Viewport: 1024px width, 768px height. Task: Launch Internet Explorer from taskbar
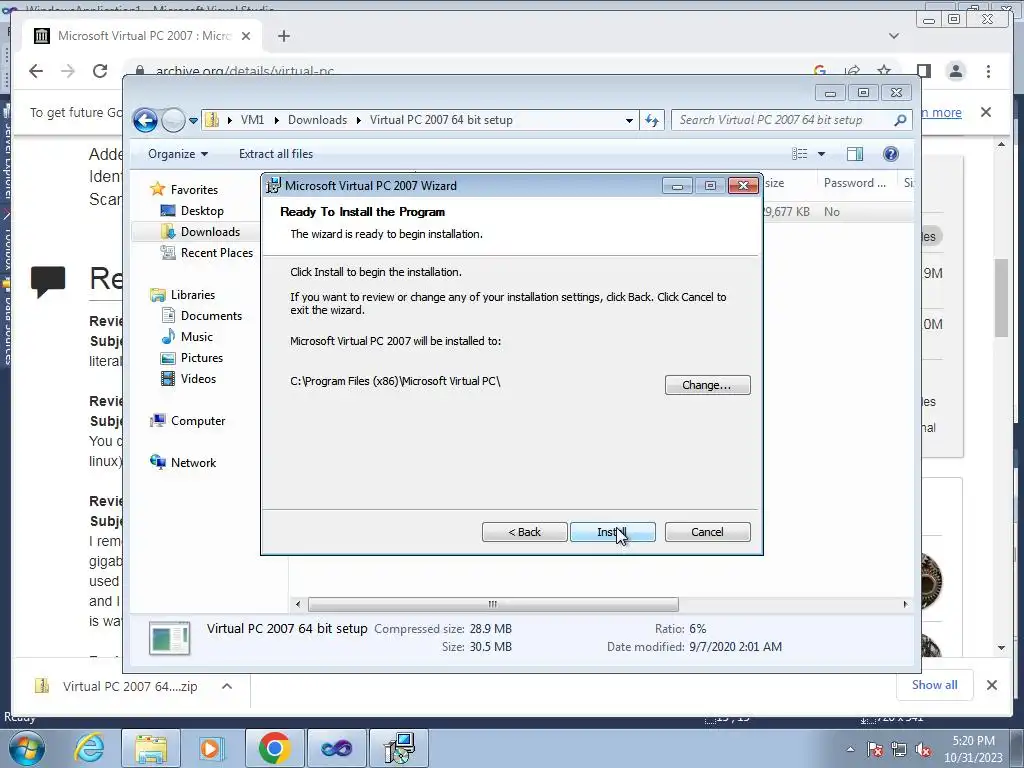pos(89,748)
